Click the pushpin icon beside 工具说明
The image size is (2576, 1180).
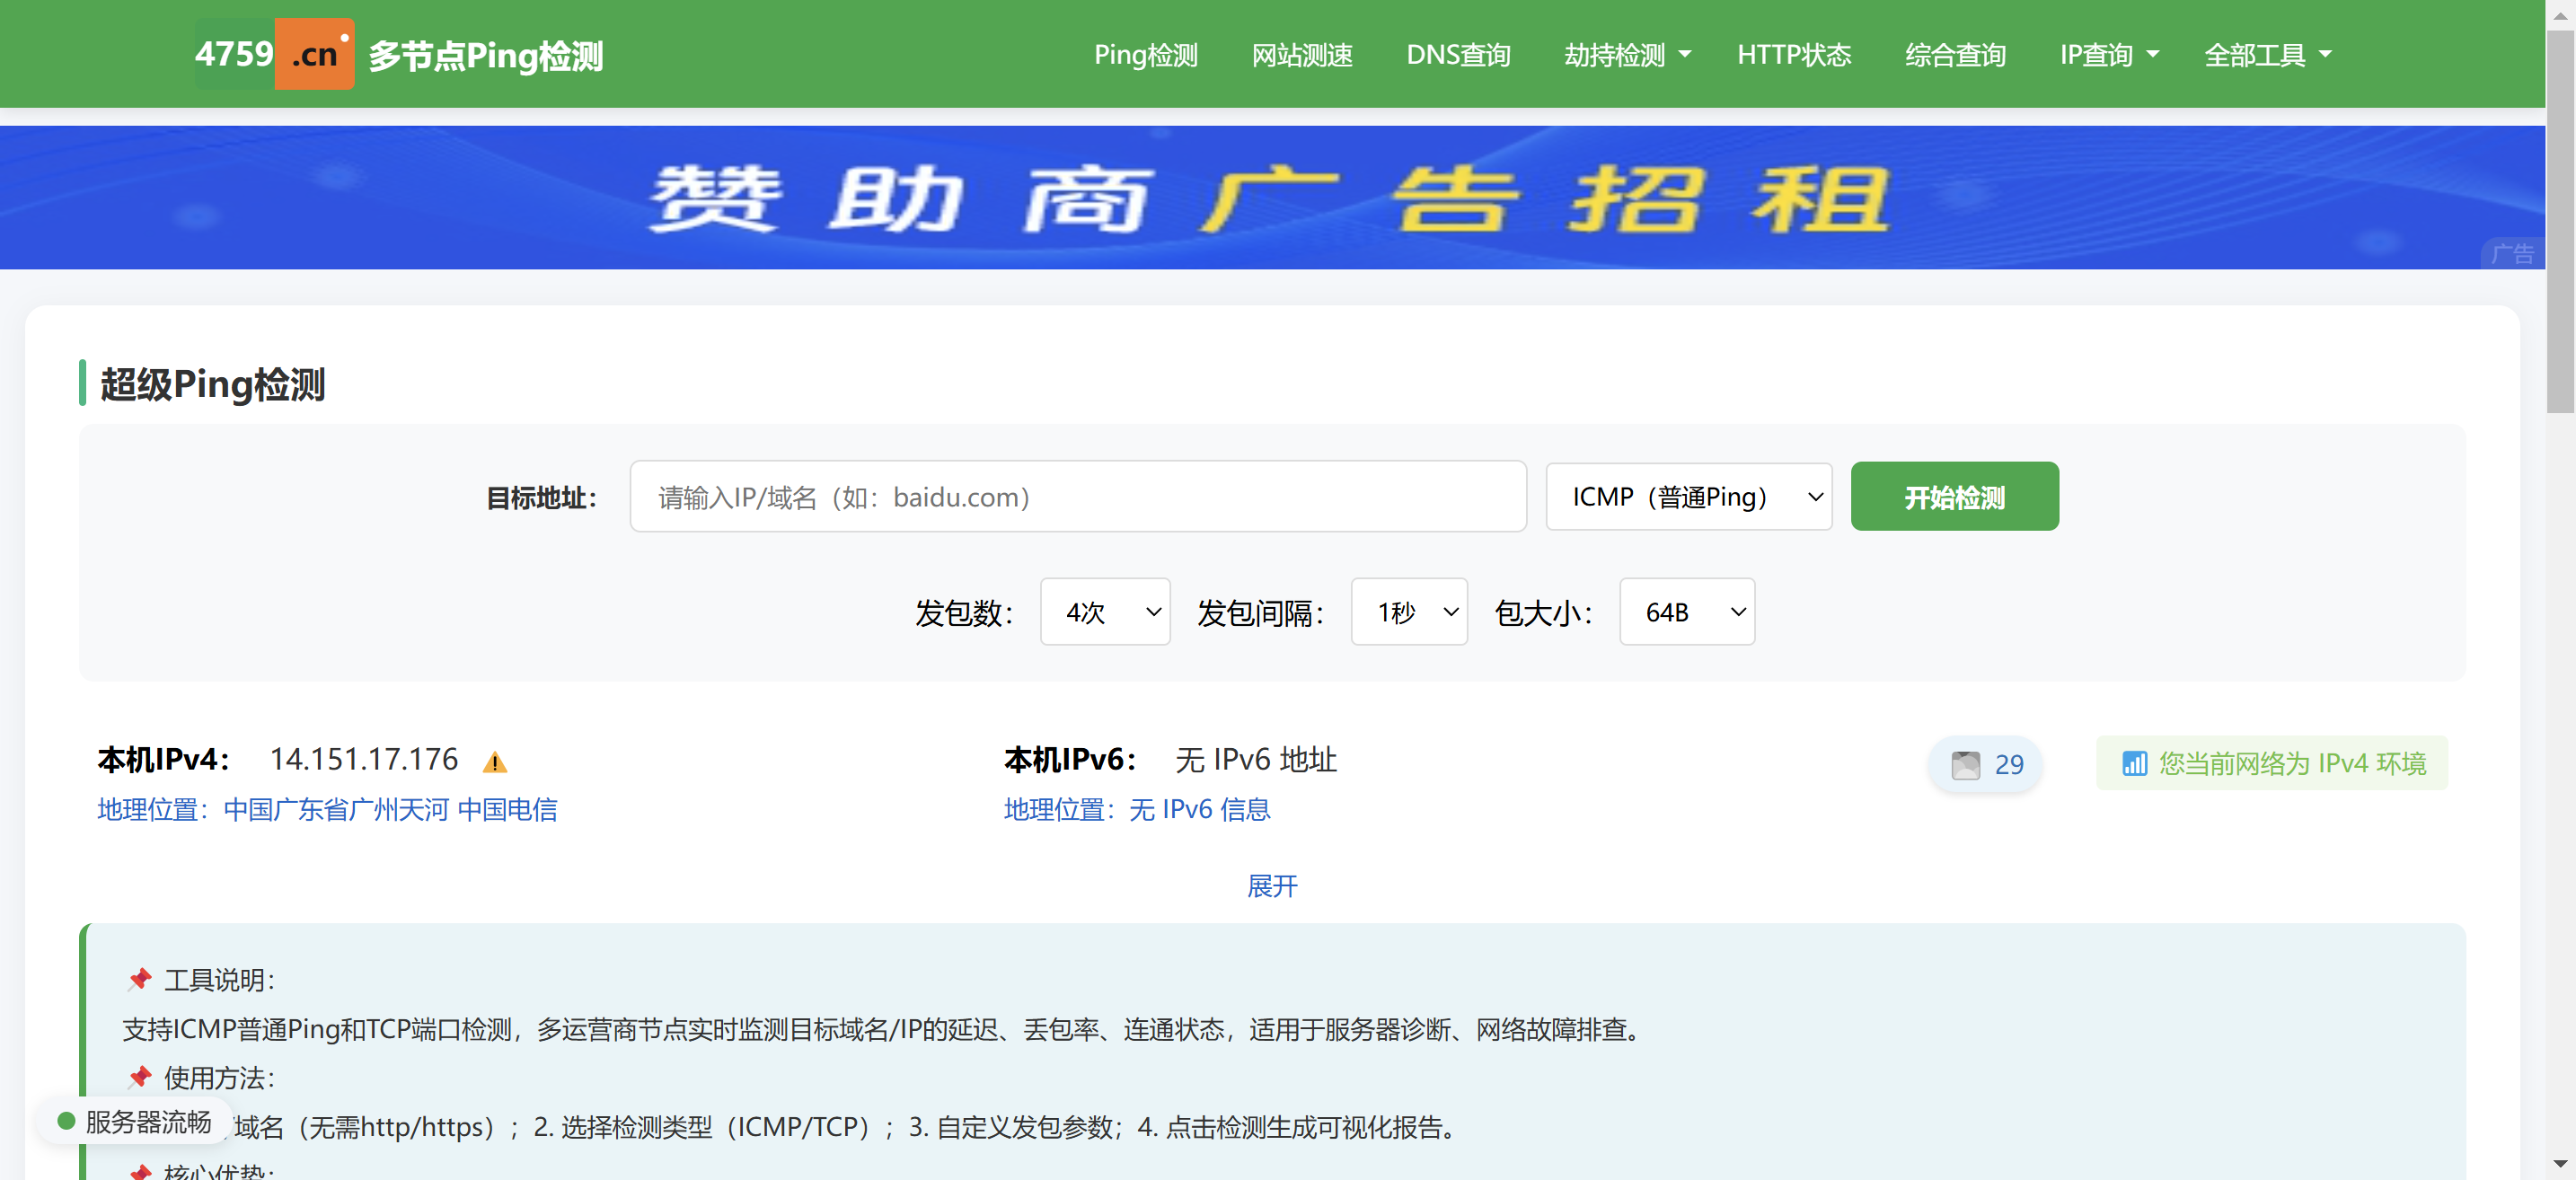(139, 979)
